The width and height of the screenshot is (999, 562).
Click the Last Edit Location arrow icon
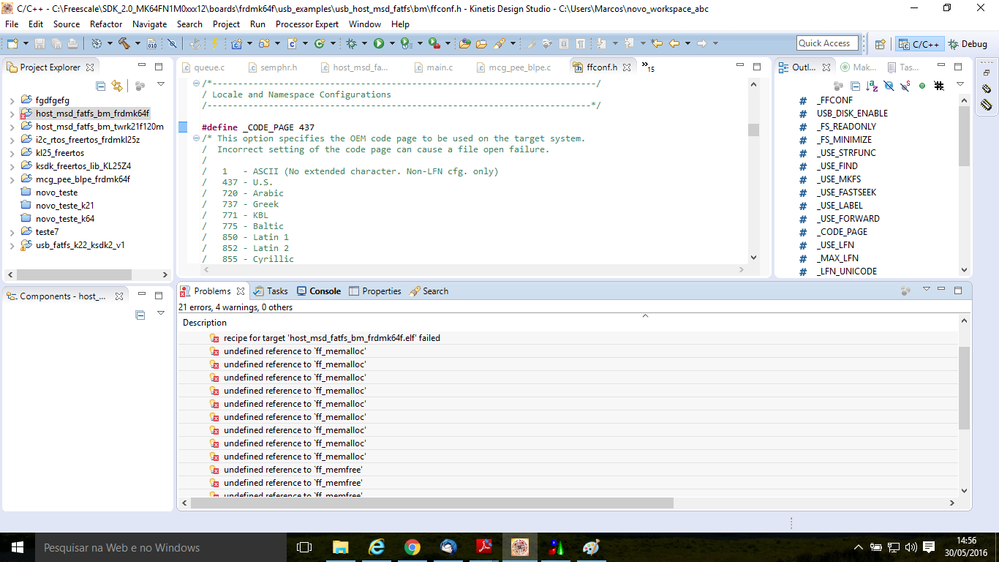click(x=656, y=43)
